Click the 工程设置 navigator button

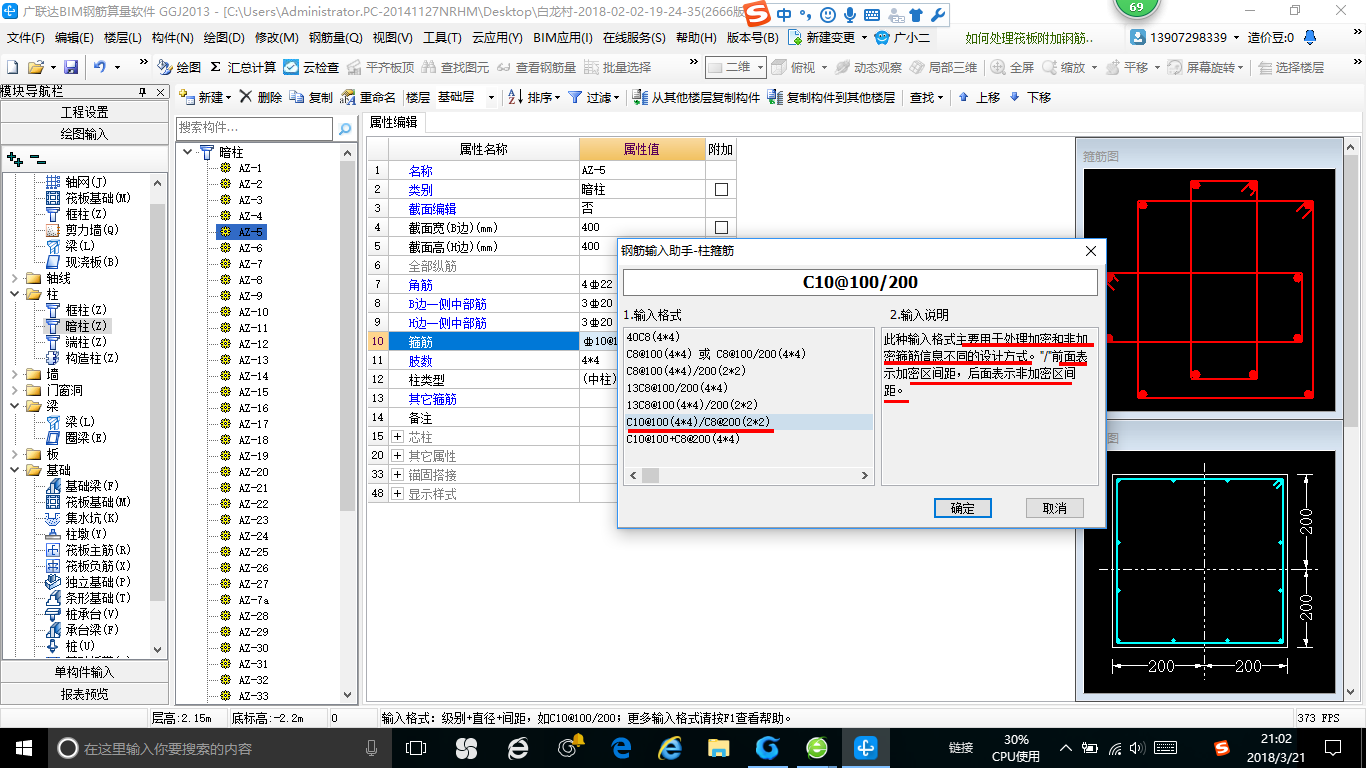(x=84, y=112)
